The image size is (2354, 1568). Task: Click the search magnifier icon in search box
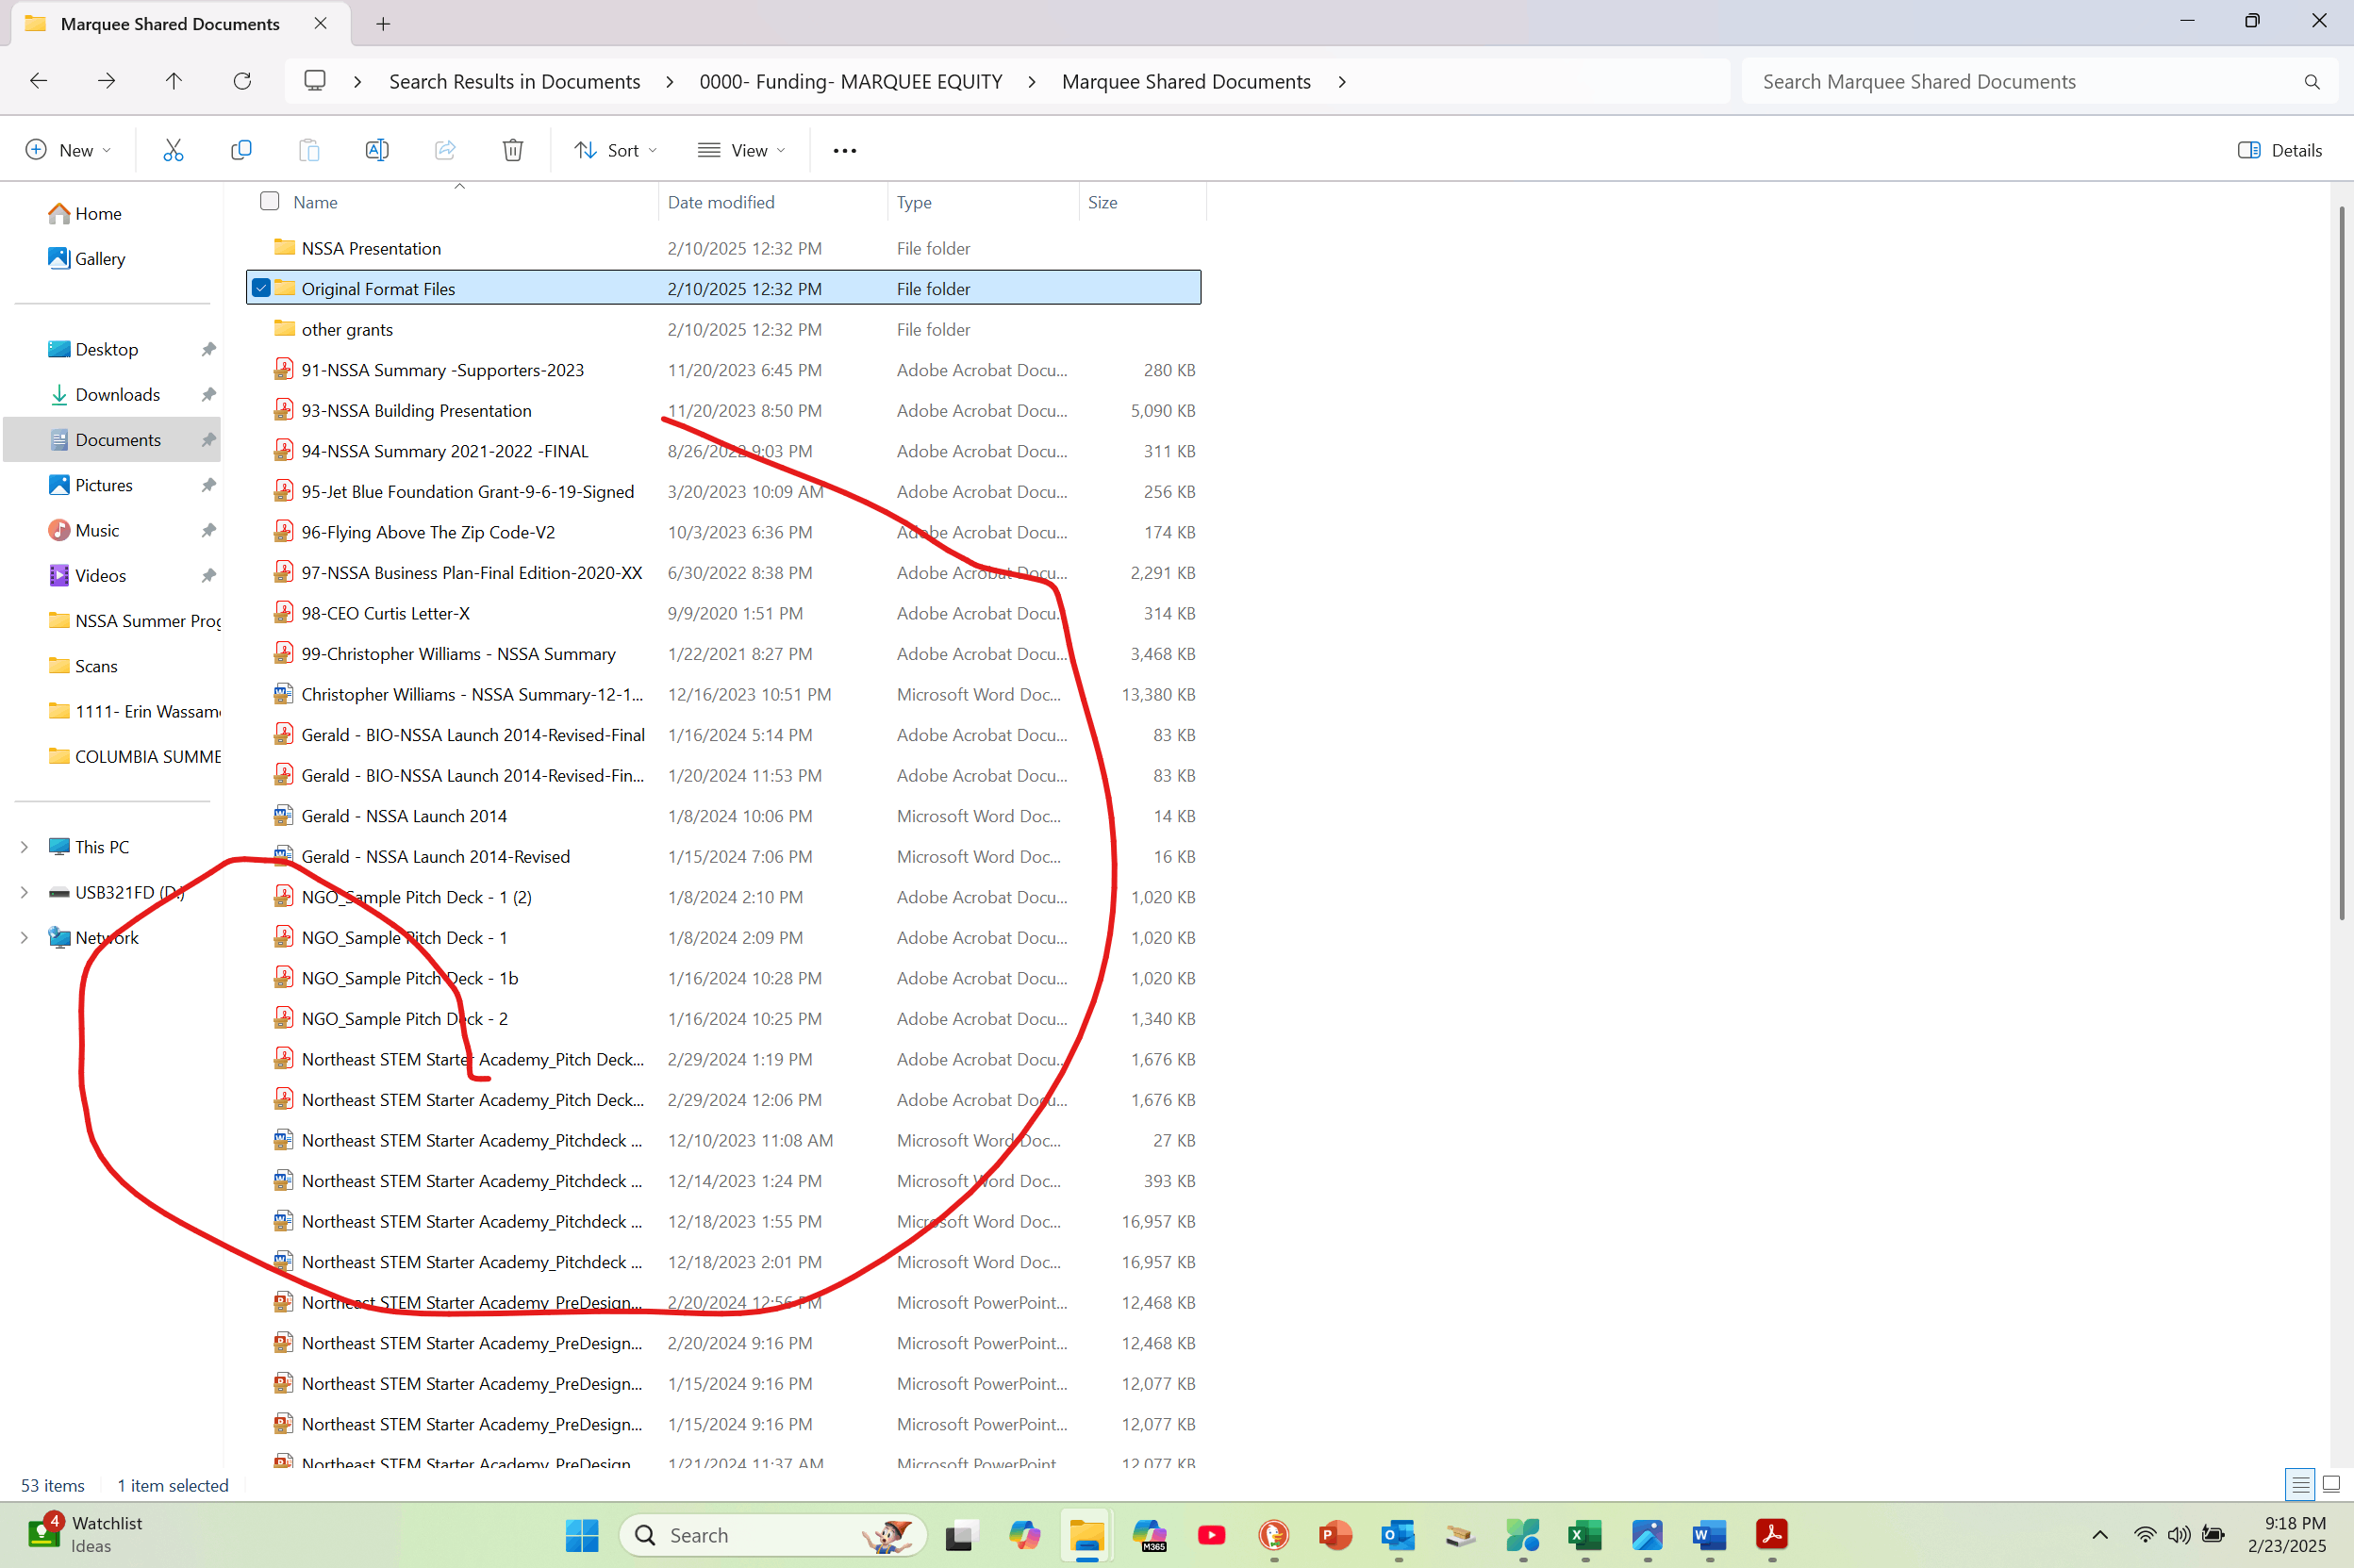click(x=2311, y=82)
